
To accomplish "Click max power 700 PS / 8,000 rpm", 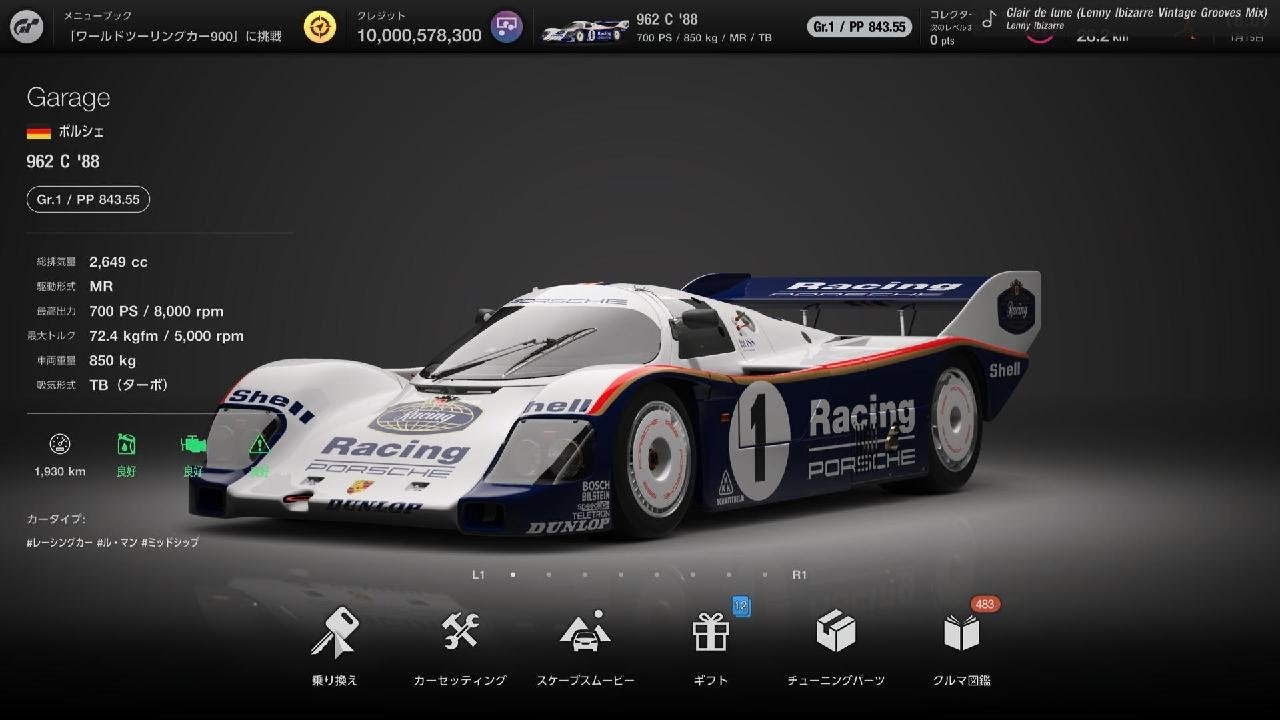I will 156,311.
